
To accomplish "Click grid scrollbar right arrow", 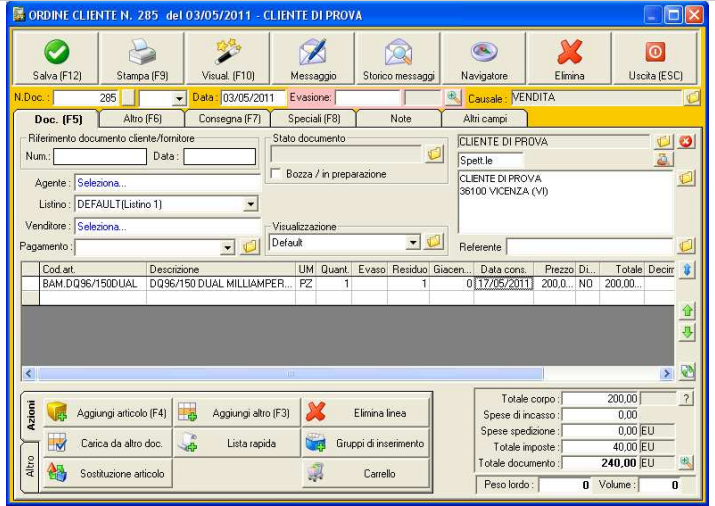I will tap(666, 374).
